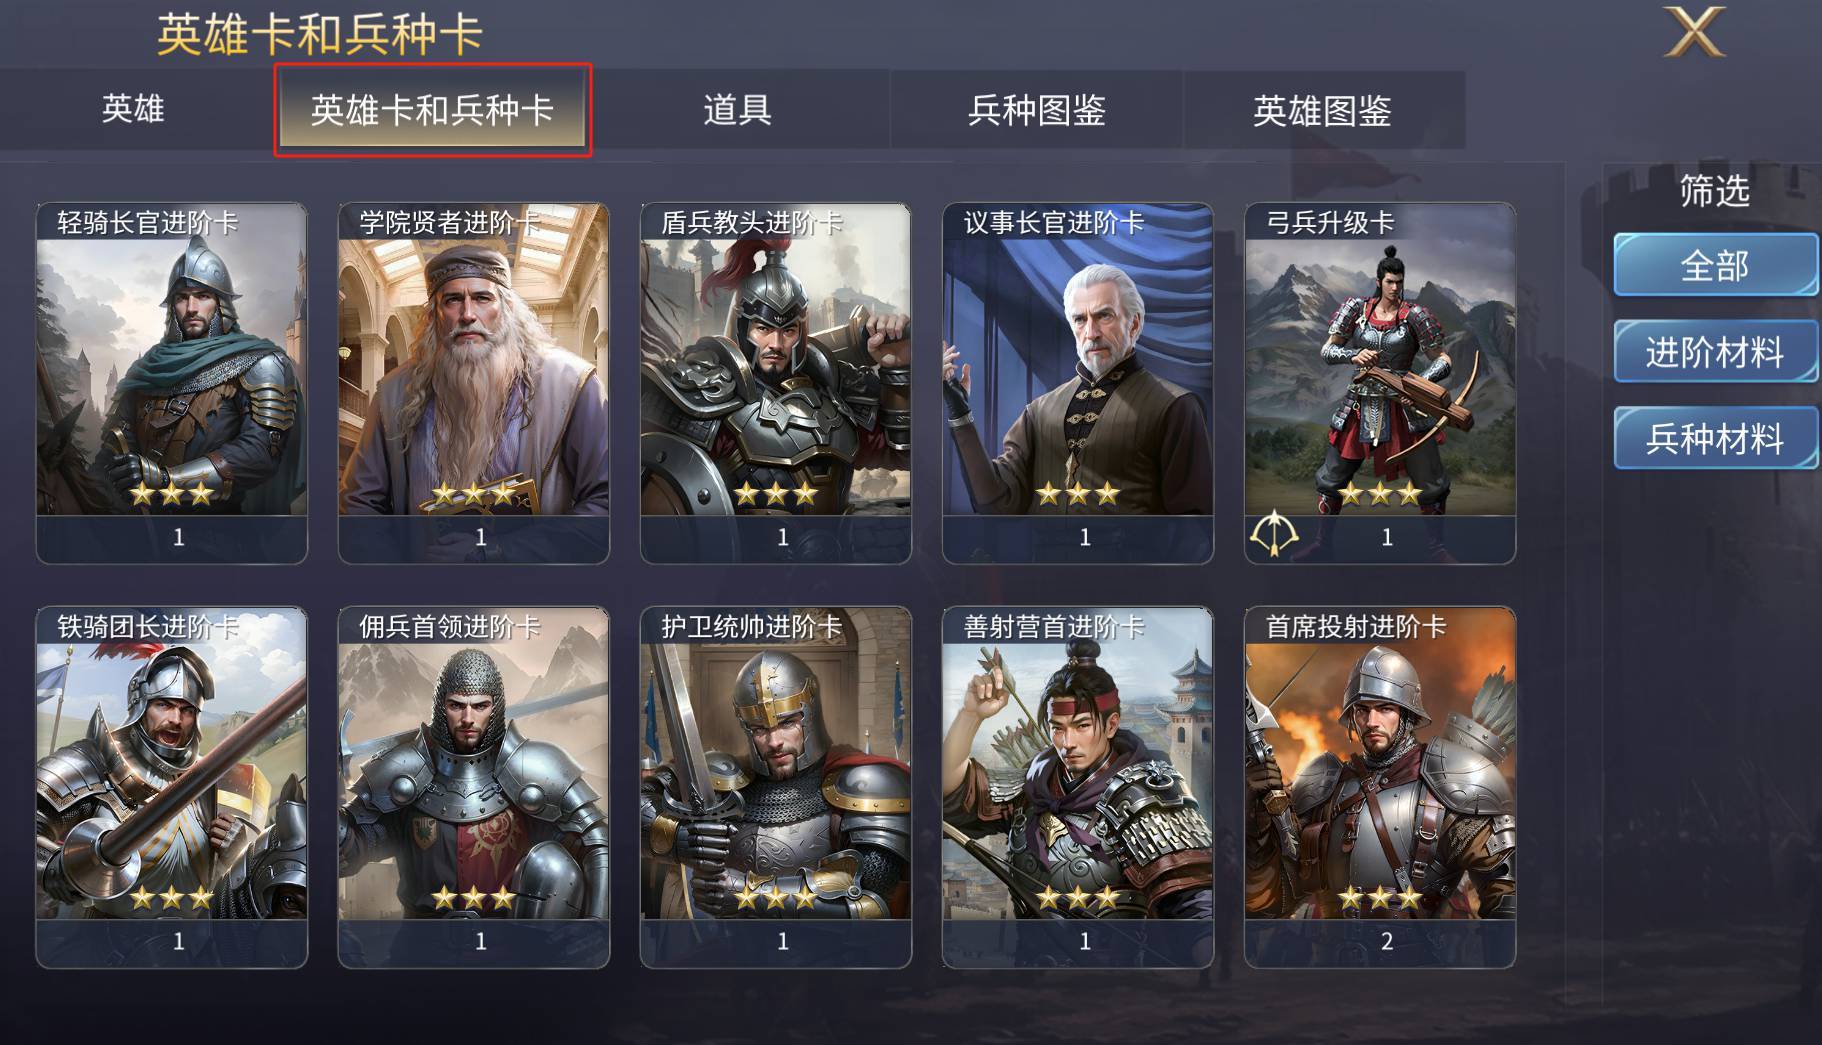The width and height of the screenshot is (1822, 1045).
Task: Switch to the 英雄 tab
Action: [x=133, y=109]
